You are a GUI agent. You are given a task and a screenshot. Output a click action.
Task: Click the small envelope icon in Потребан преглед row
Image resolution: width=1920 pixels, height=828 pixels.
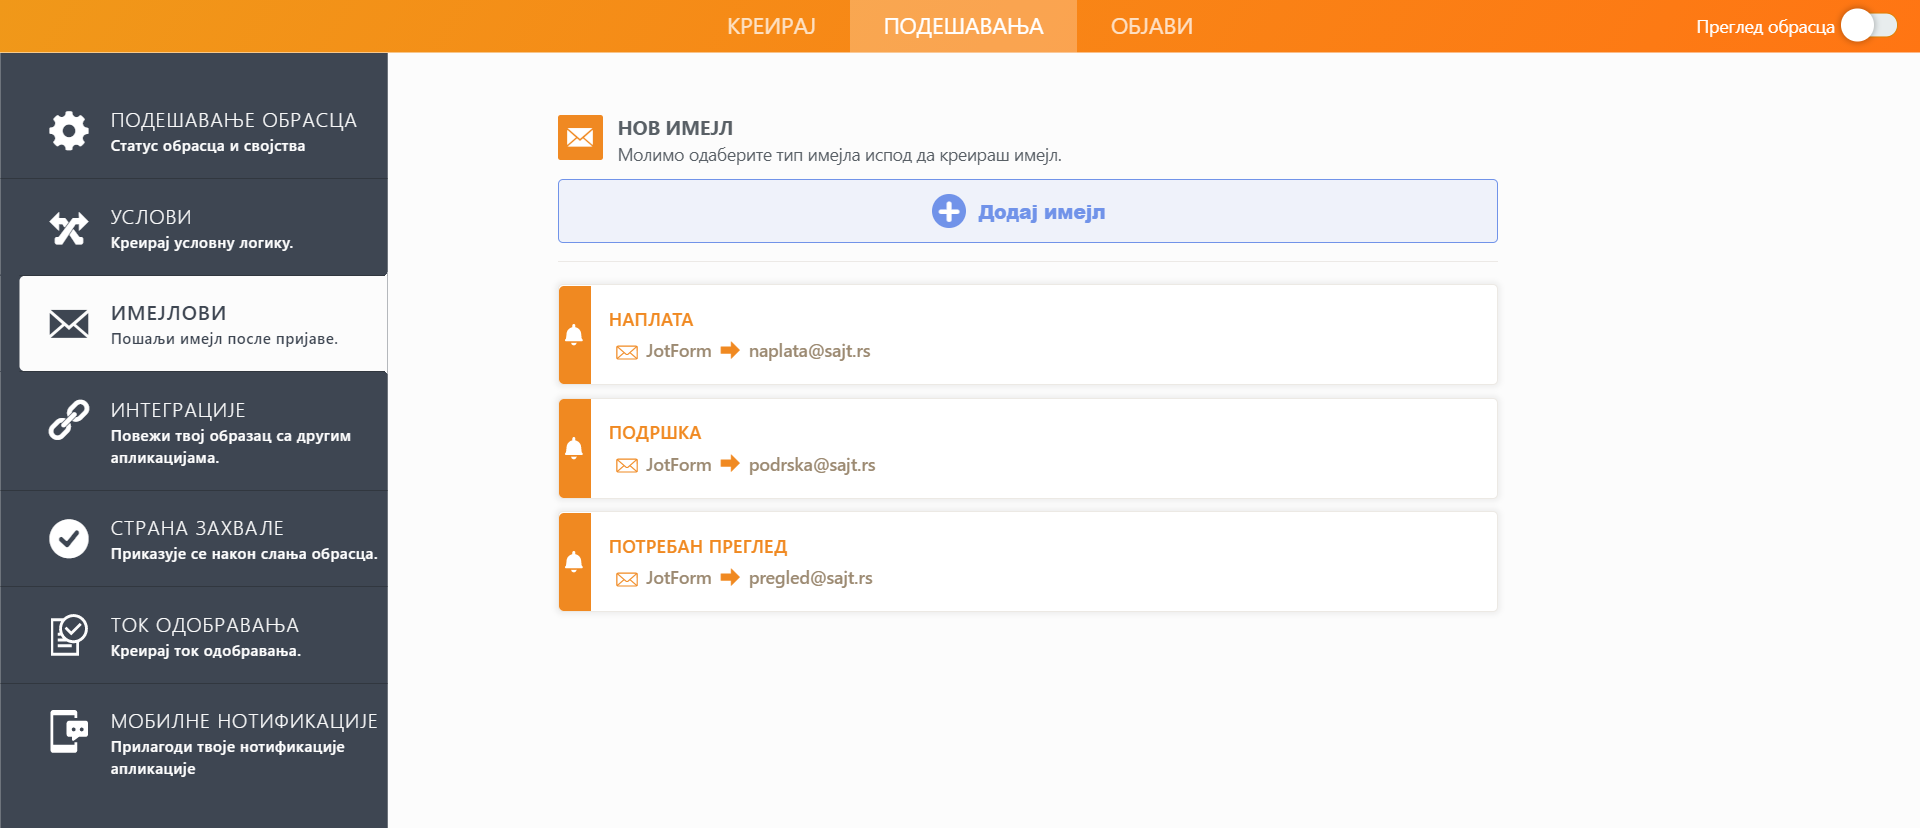tap(627, 579)
